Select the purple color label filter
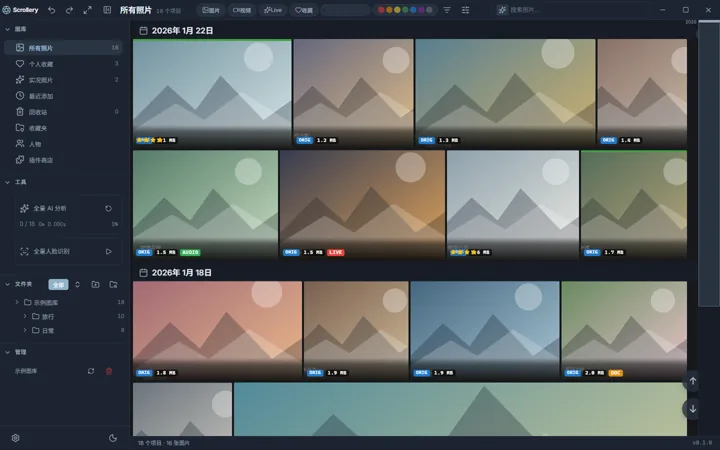The height and width of the screenshot is (450, 720). 421,10
